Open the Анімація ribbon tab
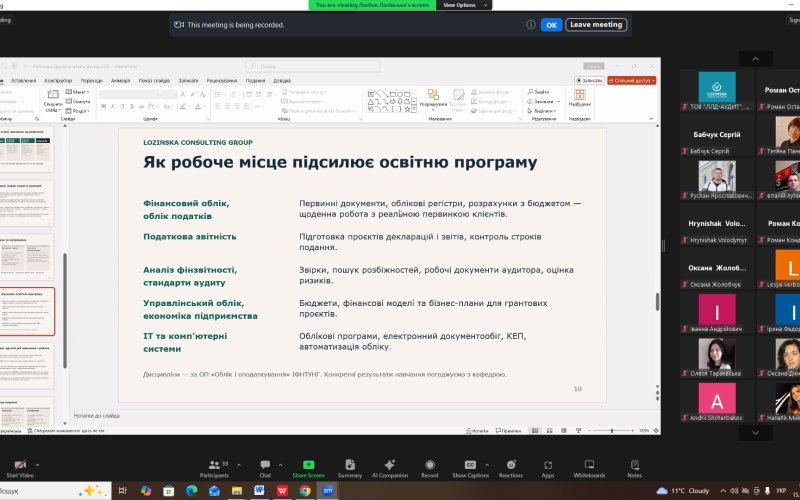The image size is (800, 500). [x=120, y=81]
